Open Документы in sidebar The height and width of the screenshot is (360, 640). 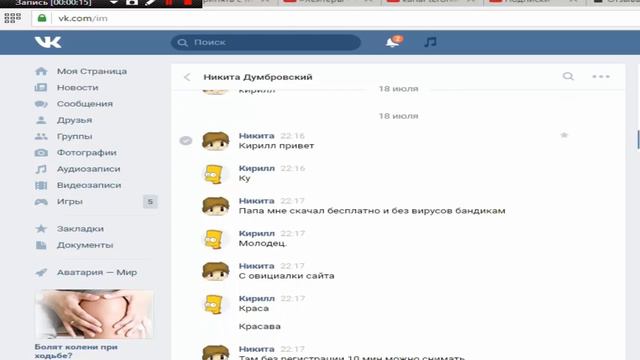tap(85, 245)
